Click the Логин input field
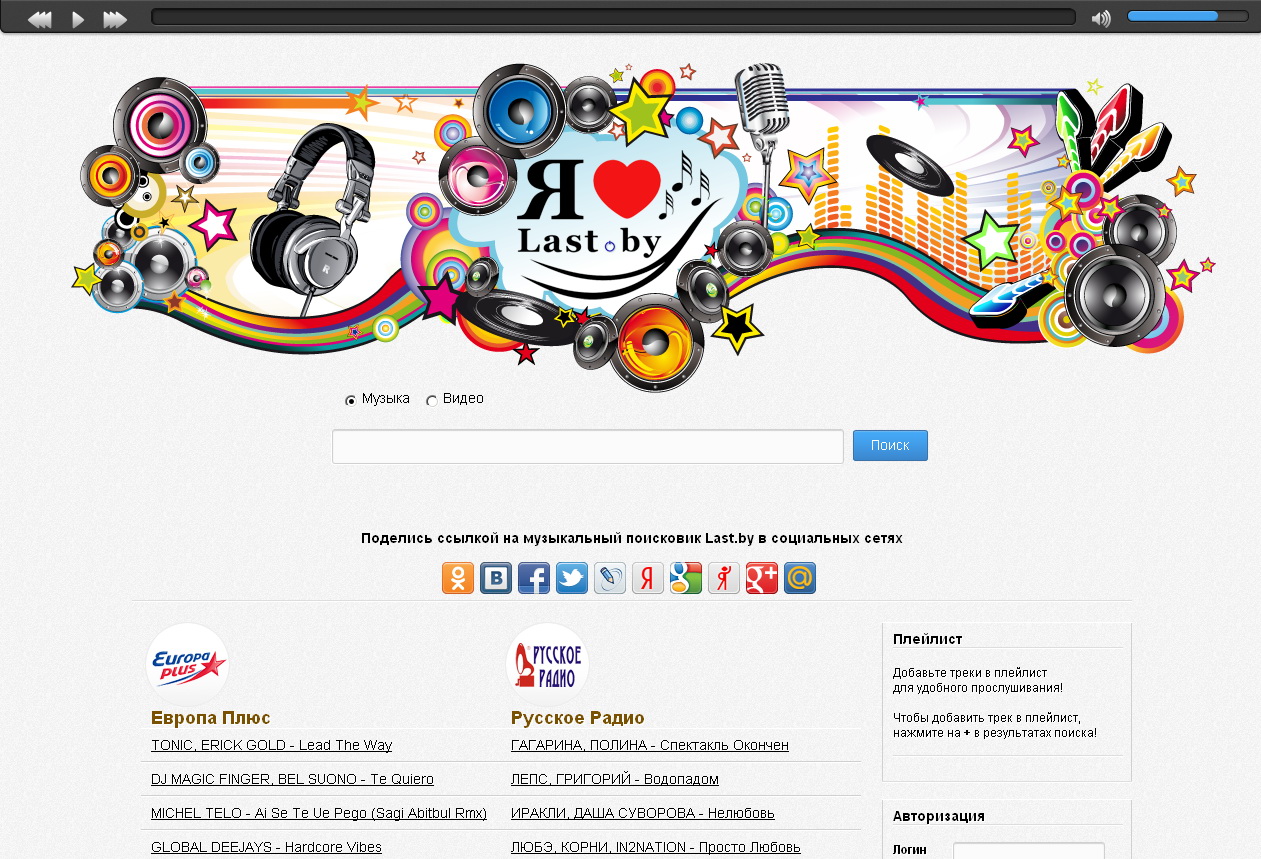The width and height of the screenshot is (1261, 859). pos(1029,851)
